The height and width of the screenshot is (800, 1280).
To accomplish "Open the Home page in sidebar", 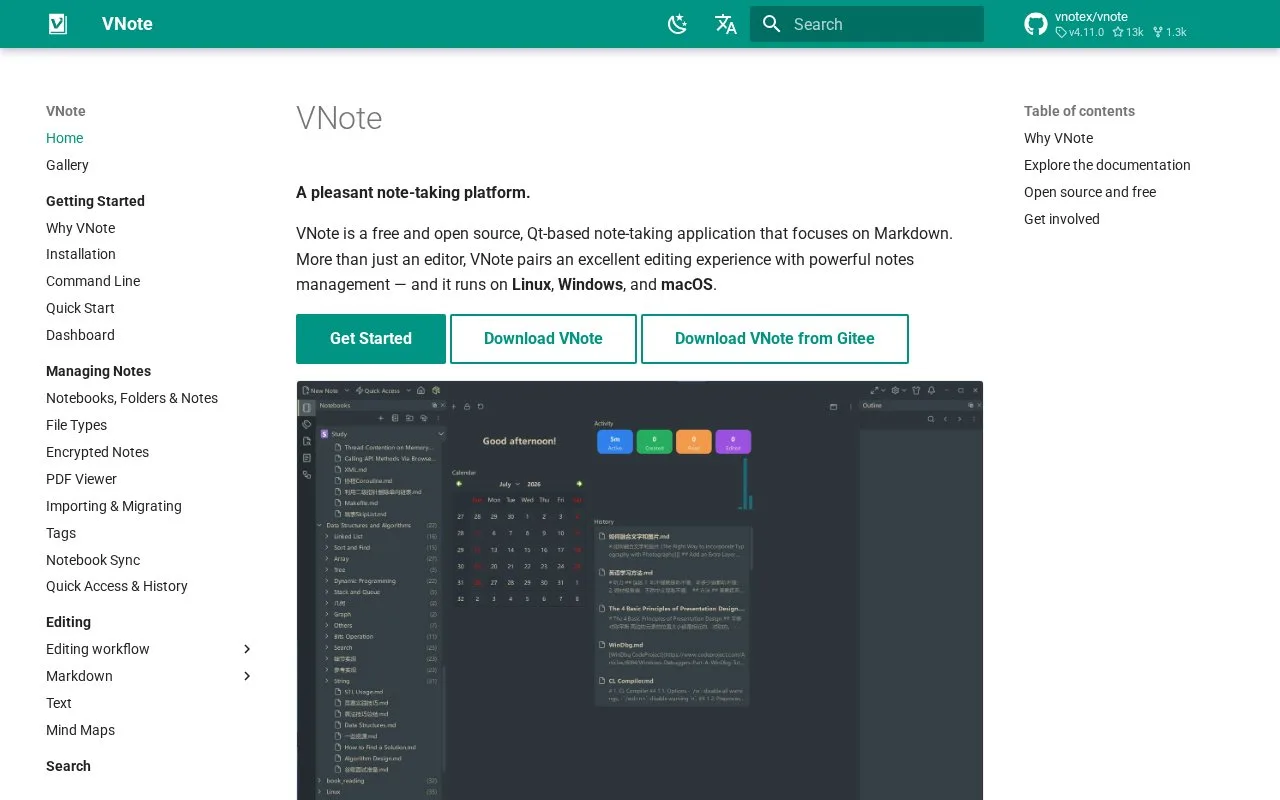I will (x=65, y=138).
